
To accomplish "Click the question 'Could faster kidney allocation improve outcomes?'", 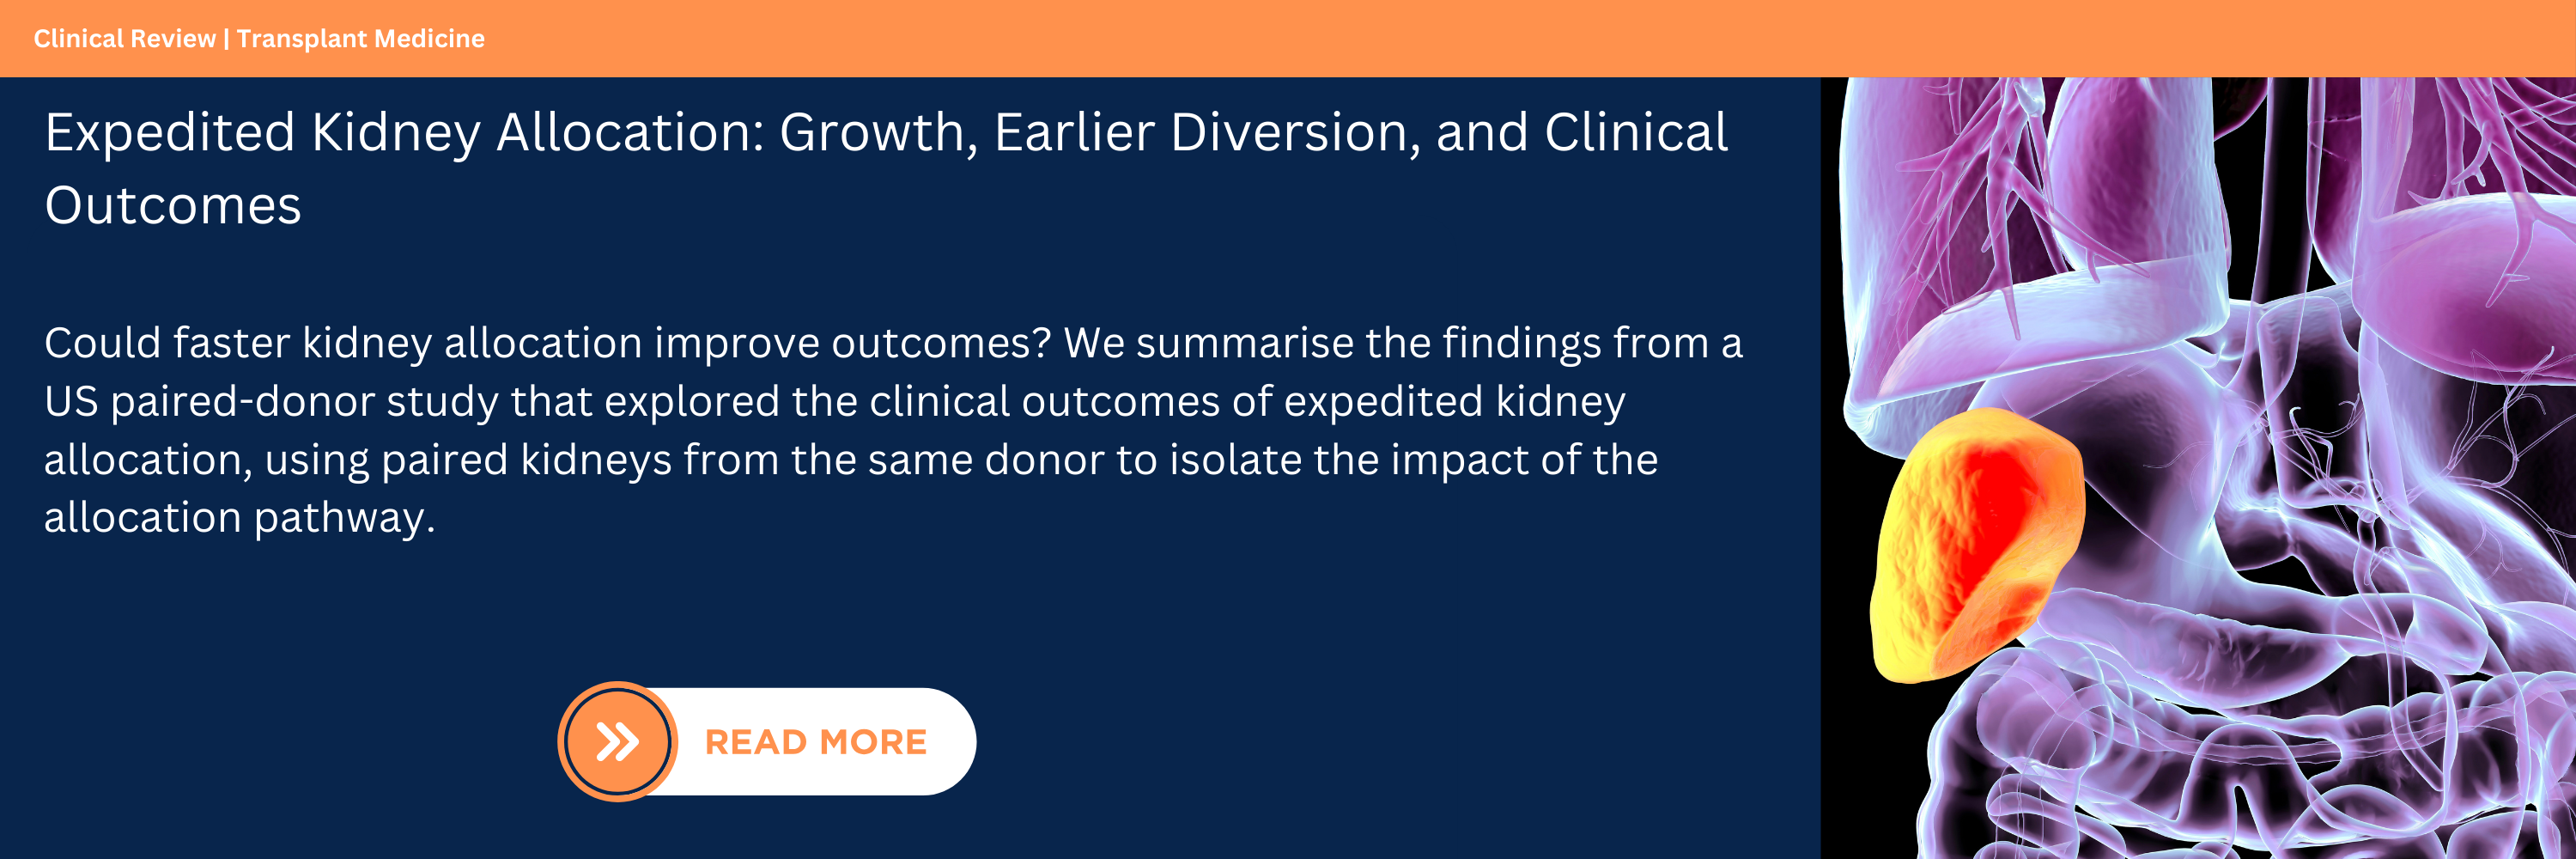I will (x=547, y=344).
